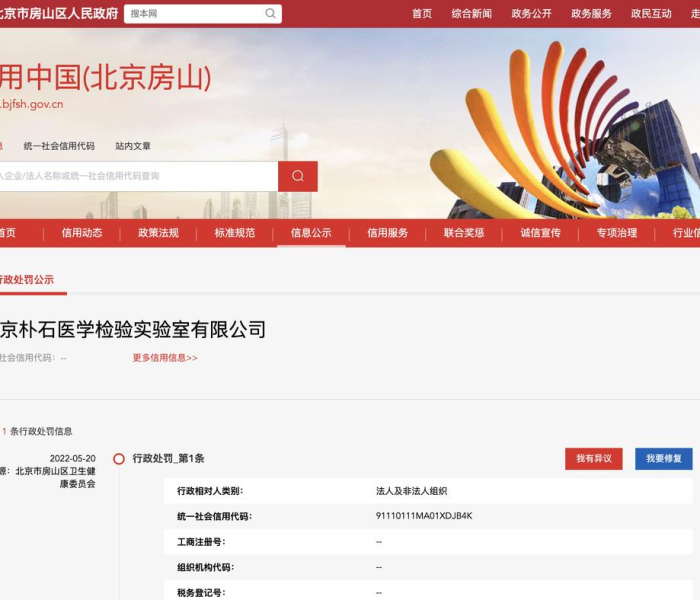Open the 标准规范 menu item

[234, 233]
